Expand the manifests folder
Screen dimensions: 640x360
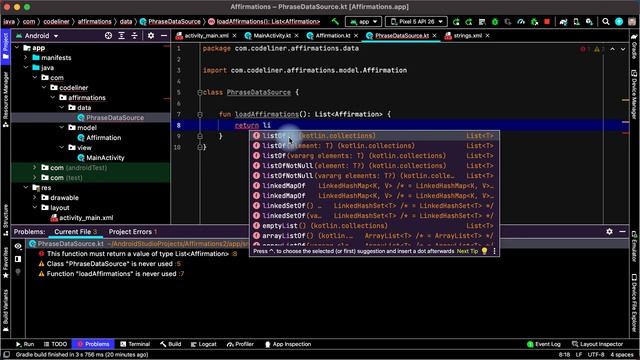coord(26,58)
